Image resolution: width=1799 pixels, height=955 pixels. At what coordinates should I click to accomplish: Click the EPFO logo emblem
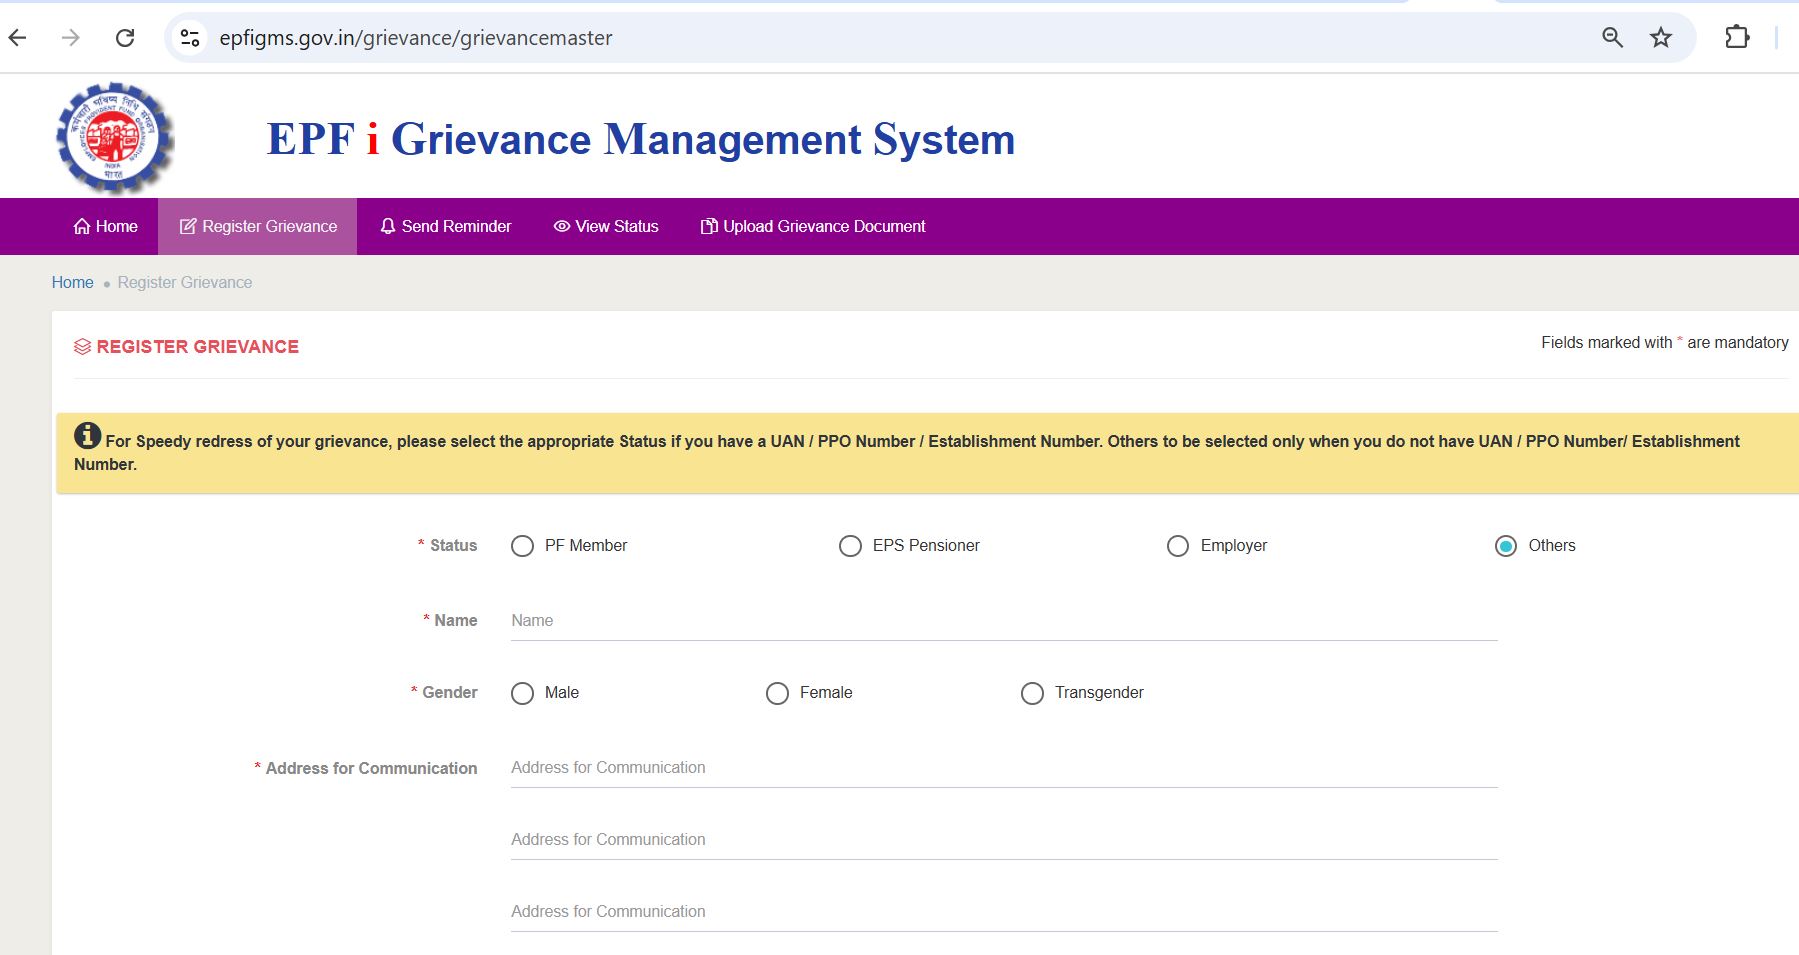[x=114, y=138]
